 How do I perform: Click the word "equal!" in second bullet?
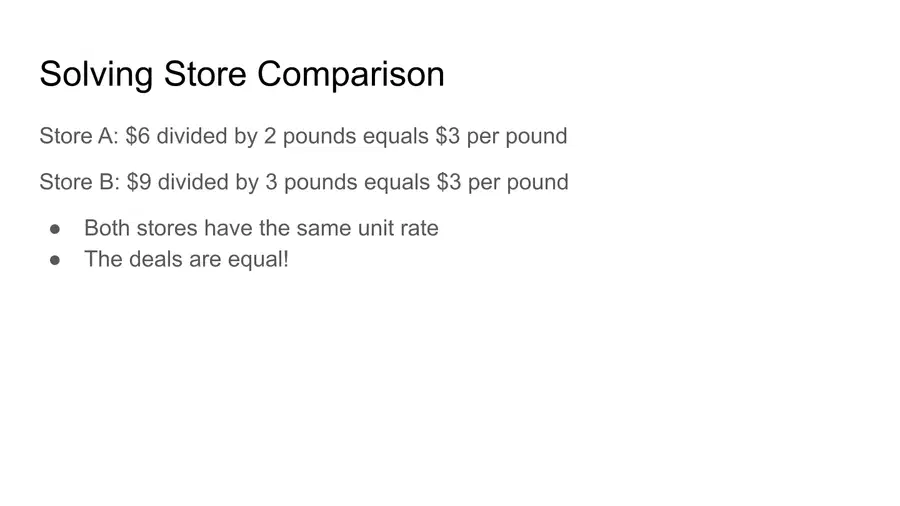(258, 260)
